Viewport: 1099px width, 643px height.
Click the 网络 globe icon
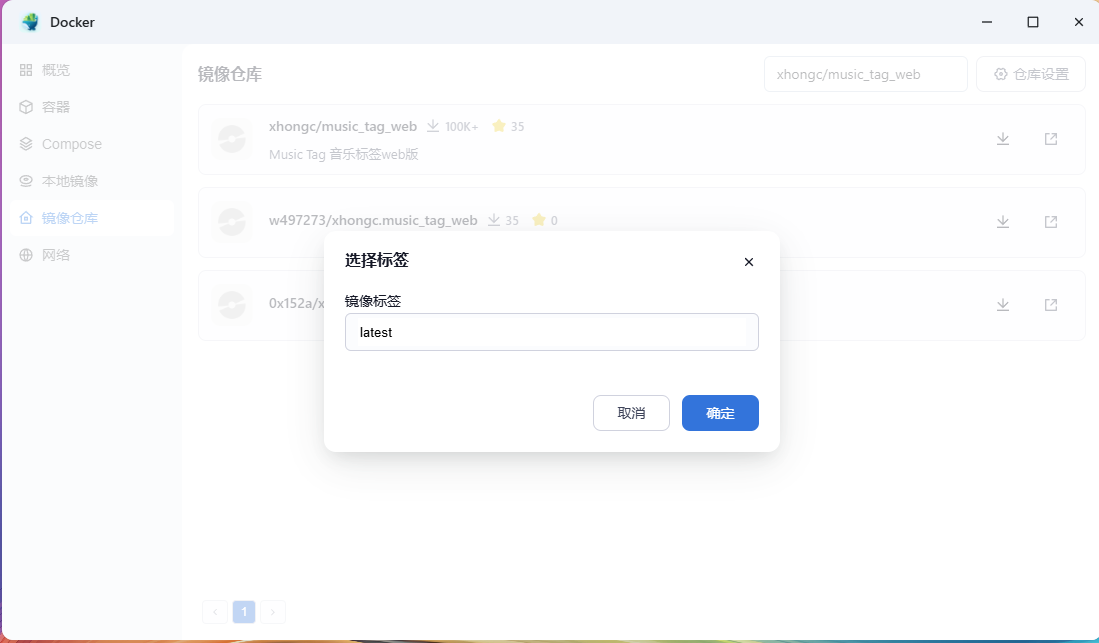tap(26, 255)
